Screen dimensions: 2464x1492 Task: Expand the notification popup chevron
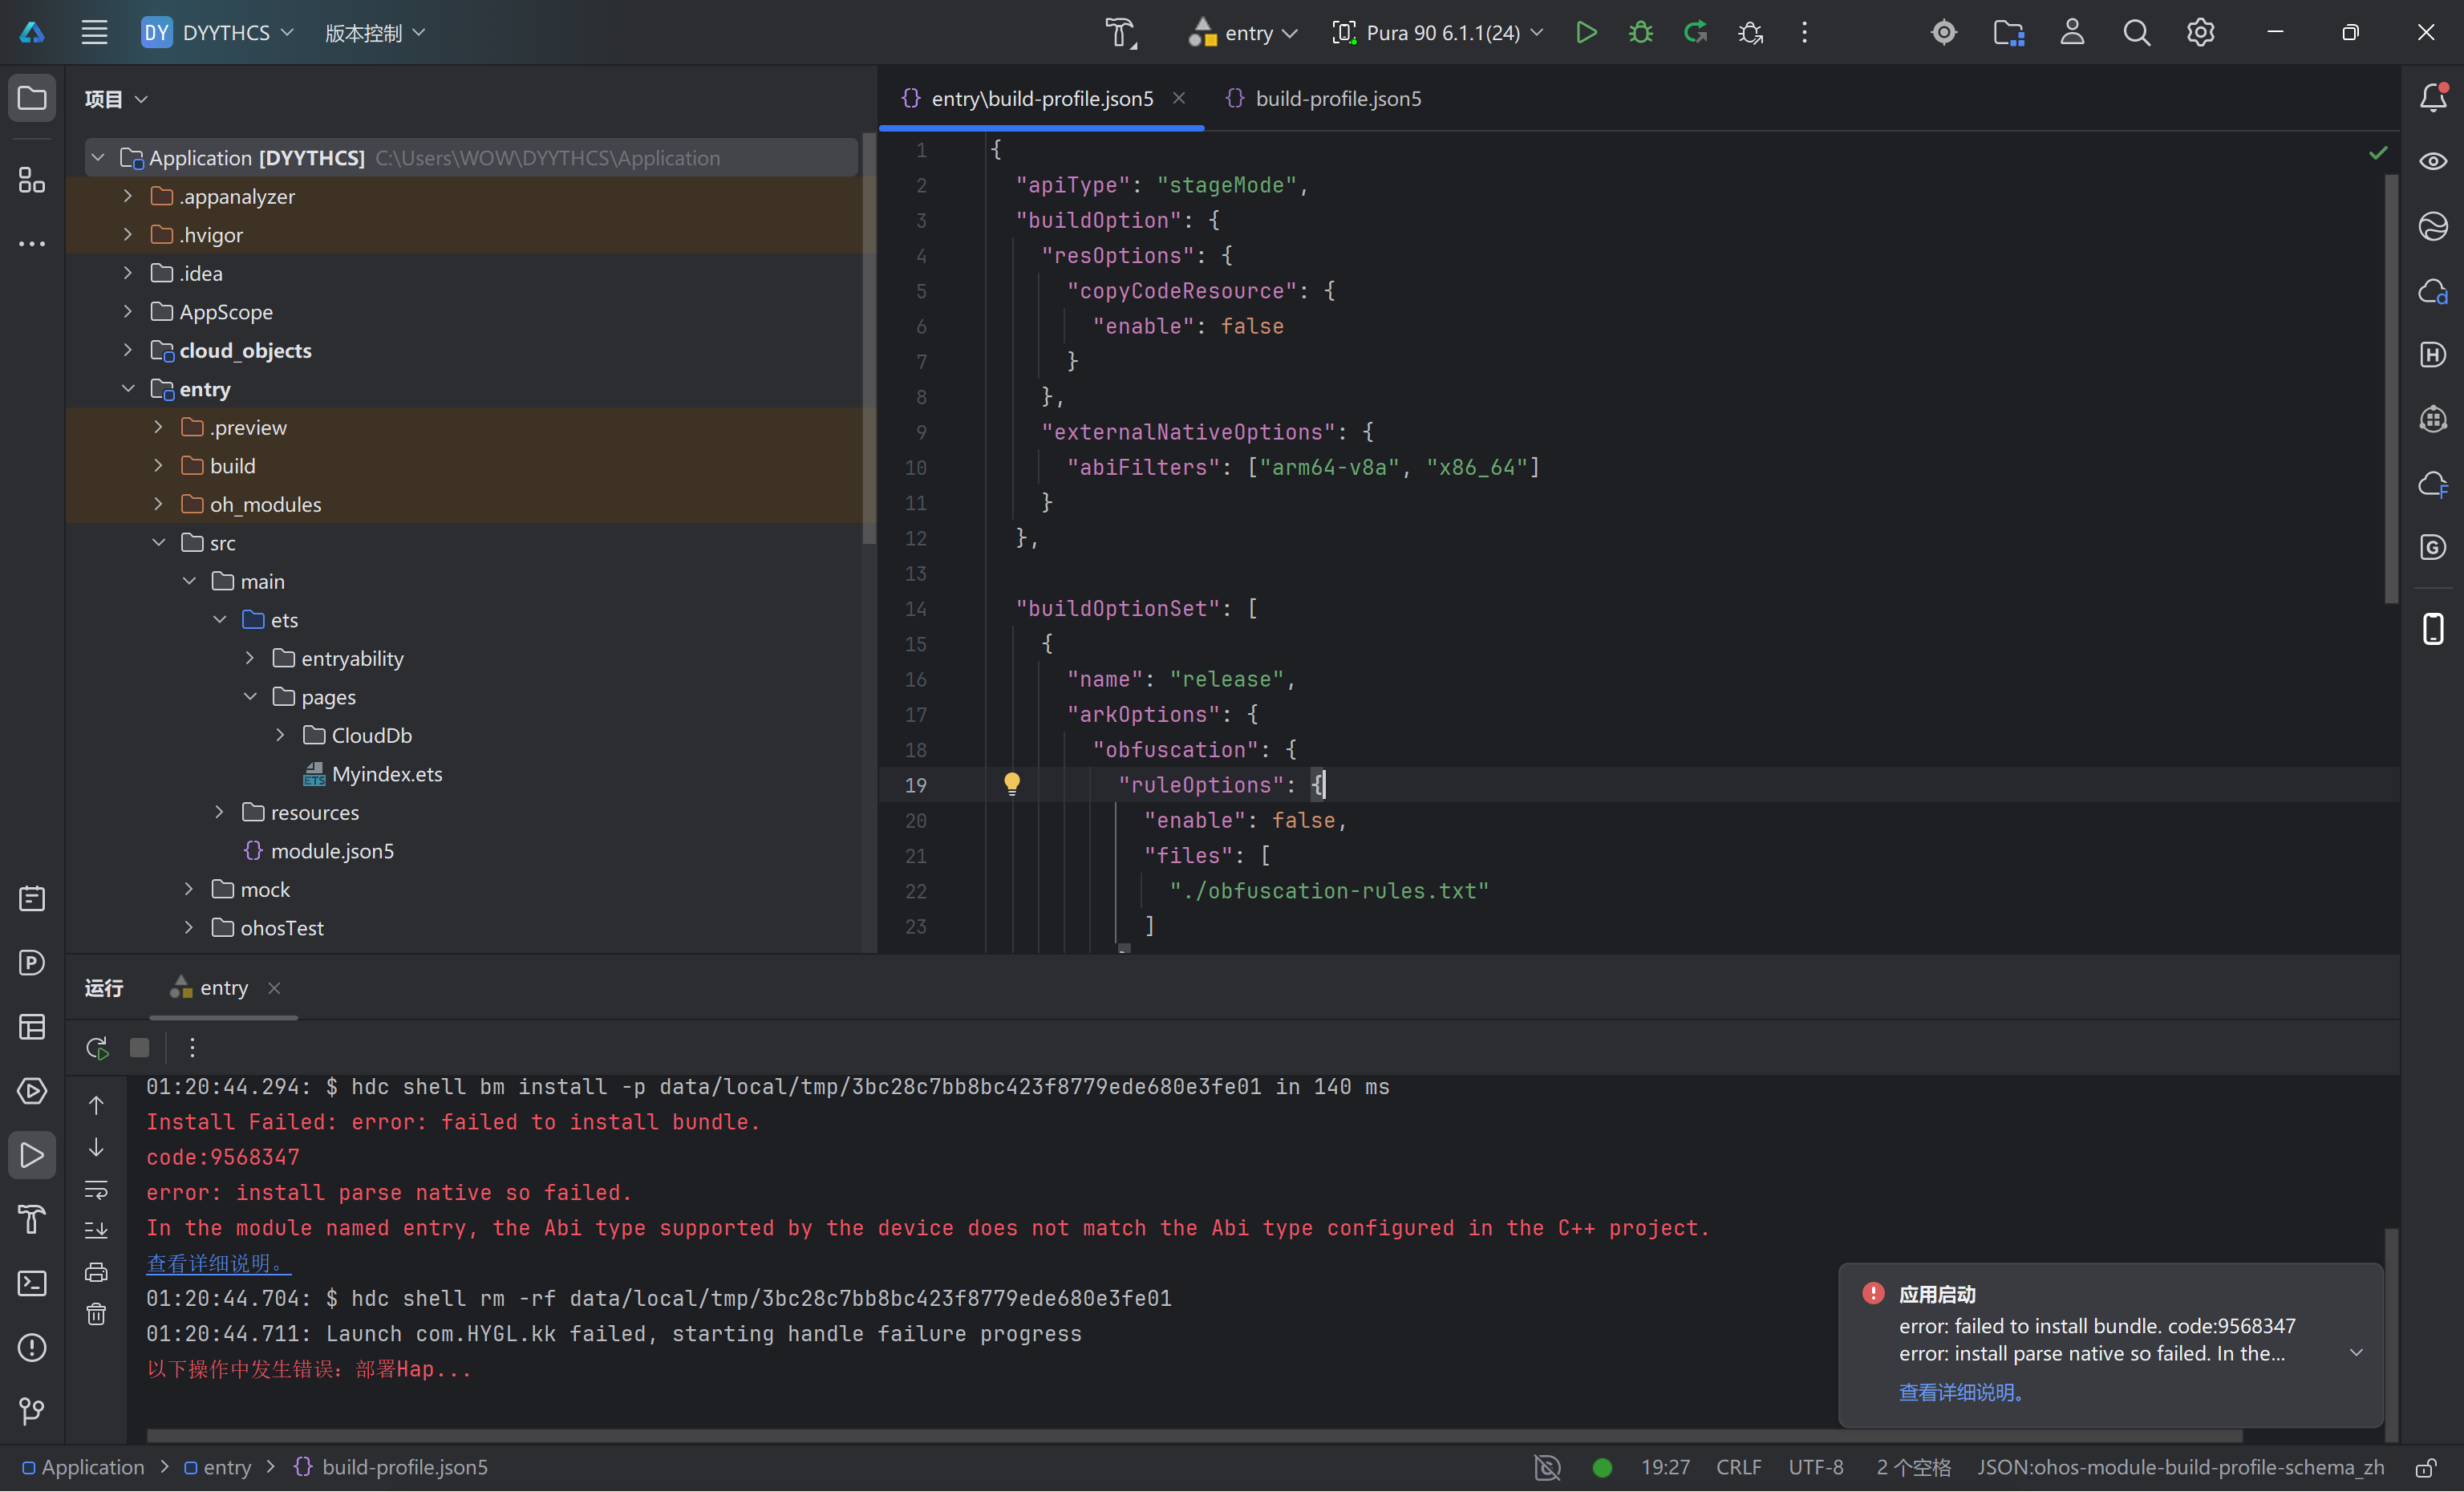tap(2357, 1352)
